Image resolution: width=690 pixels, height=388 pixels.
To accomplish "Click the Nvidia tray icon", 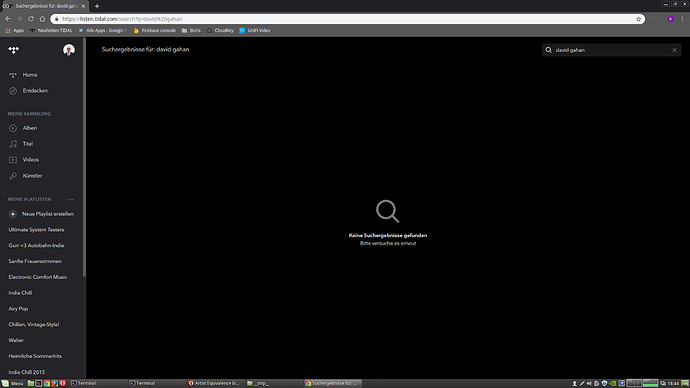I will click(x=612, y=383).
